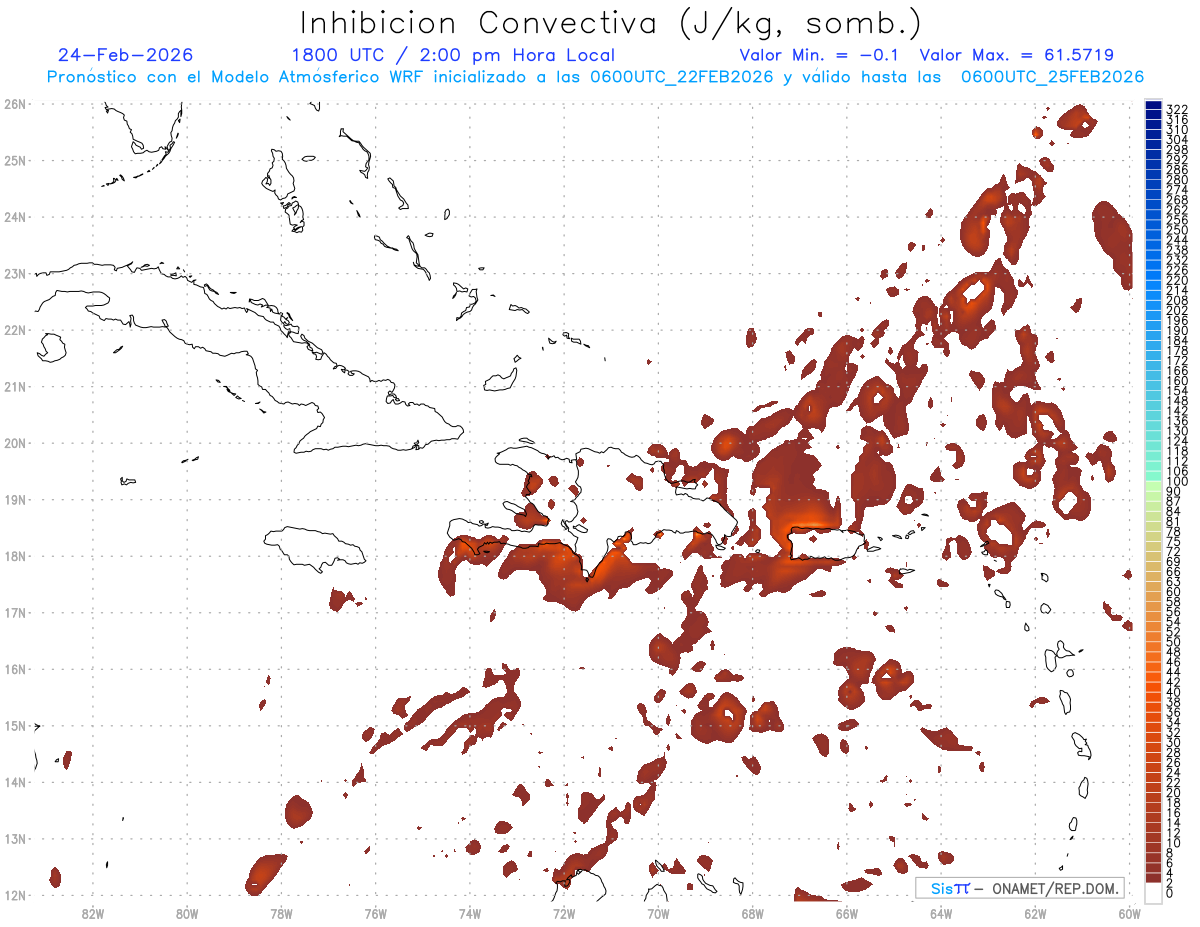1200x927 pixels.
Task: Click the 22N latitude label
Action: [x=15, y=330]
